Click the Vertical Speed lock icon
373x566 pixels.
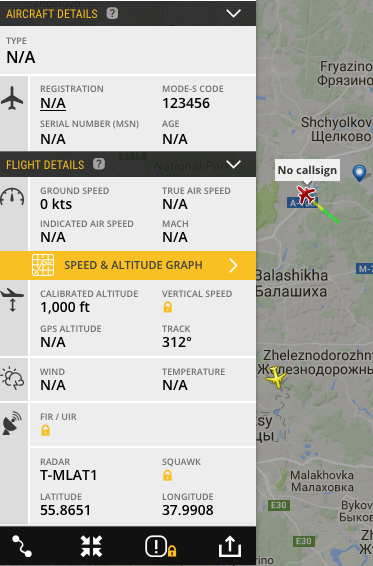click(167, 307)
